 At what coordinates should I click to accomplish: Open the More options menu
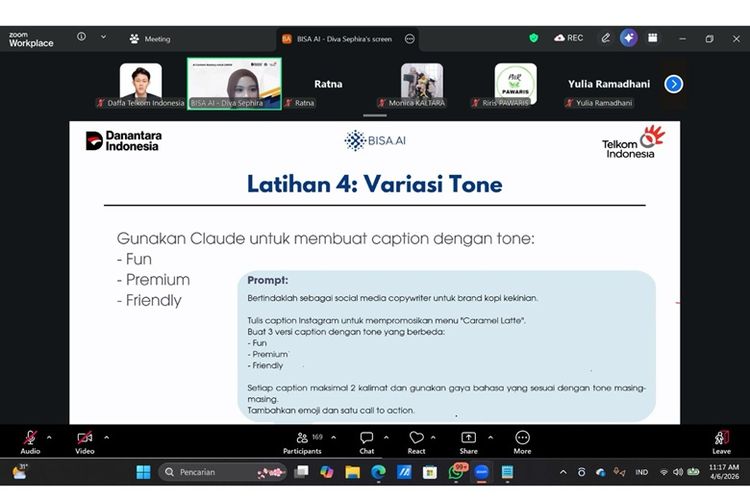522,440
